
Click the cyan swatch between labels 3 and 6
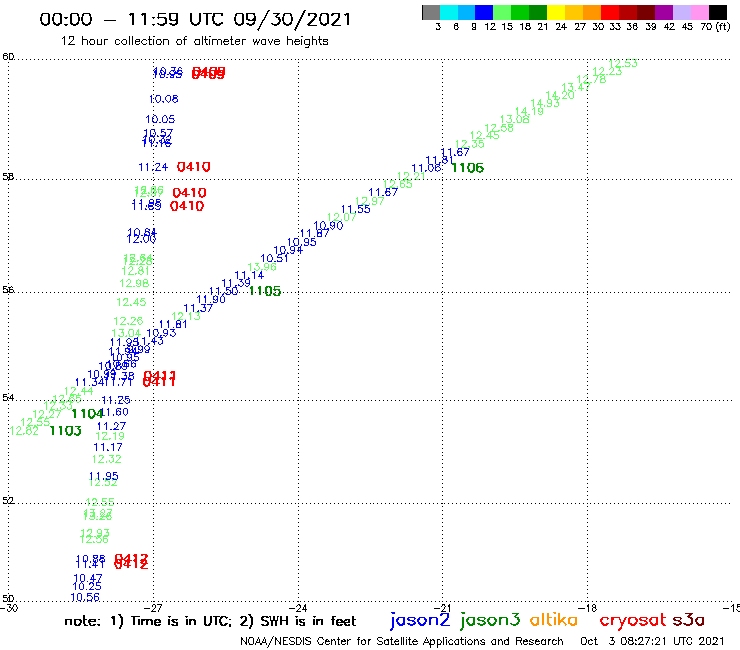pyautogui.click(x=449, y=12)
